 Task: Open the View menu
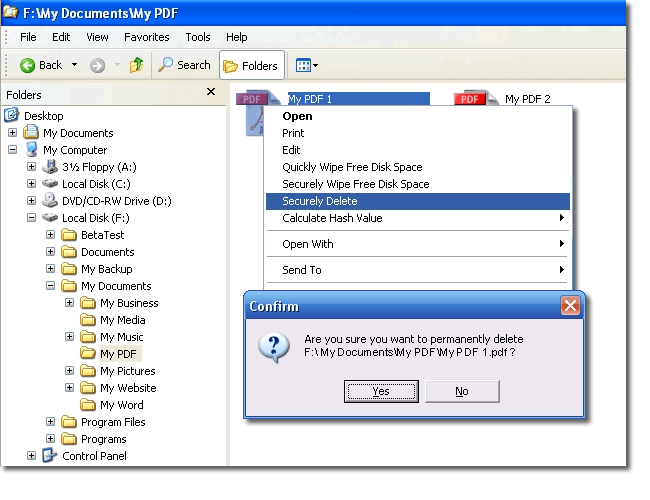[97, 37]
